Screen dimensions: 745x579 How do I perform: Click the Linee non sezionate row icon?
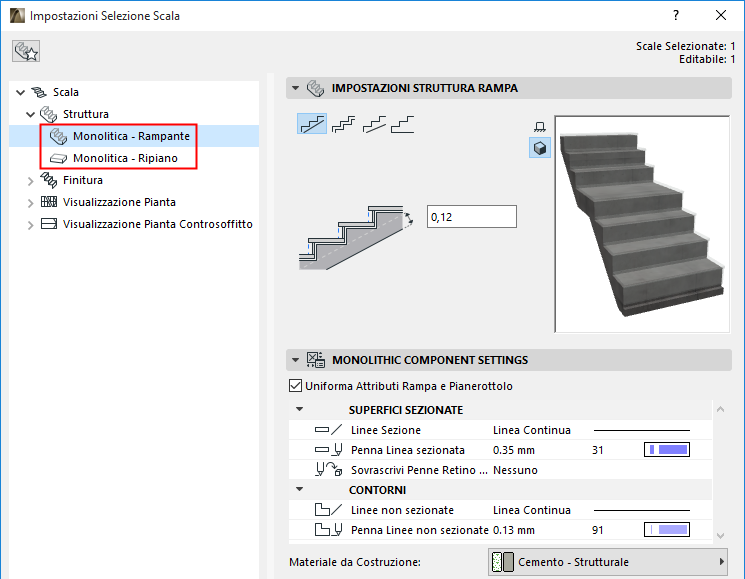tap(328, 510)
